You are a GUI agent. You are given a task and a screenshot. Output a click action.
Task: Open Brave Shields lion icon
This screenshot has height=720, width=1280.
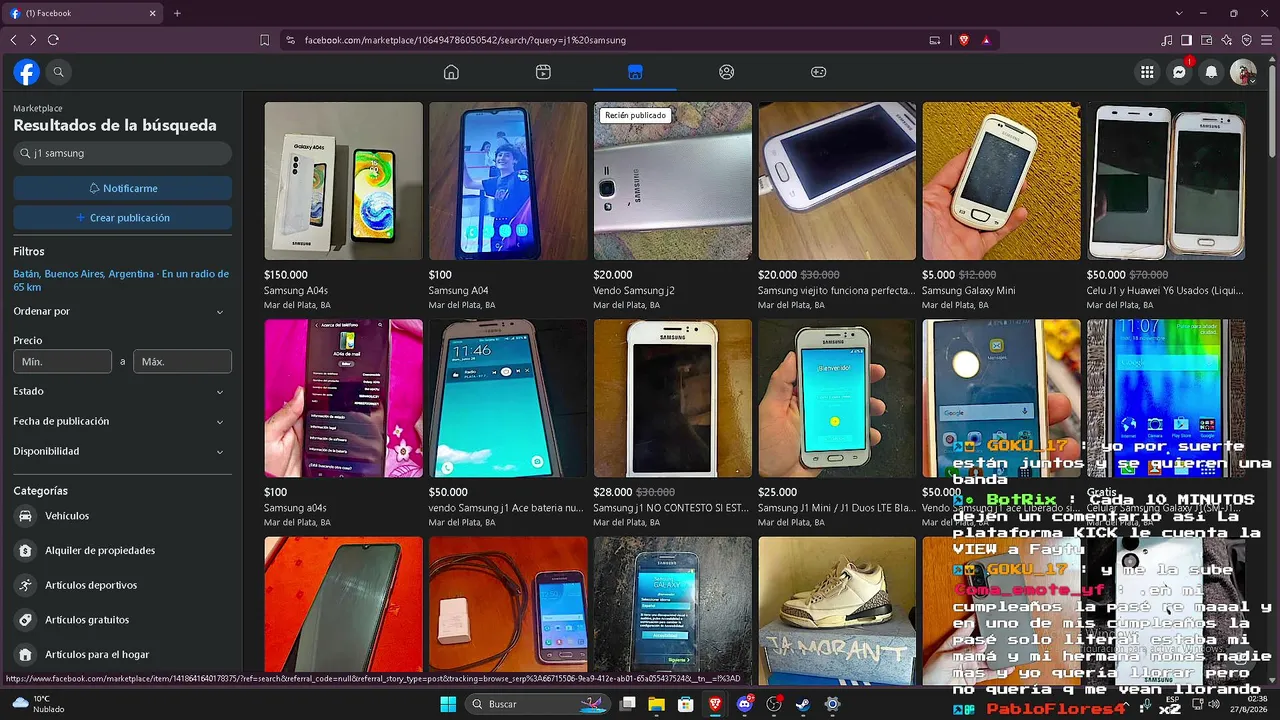(x=964, y=40)
